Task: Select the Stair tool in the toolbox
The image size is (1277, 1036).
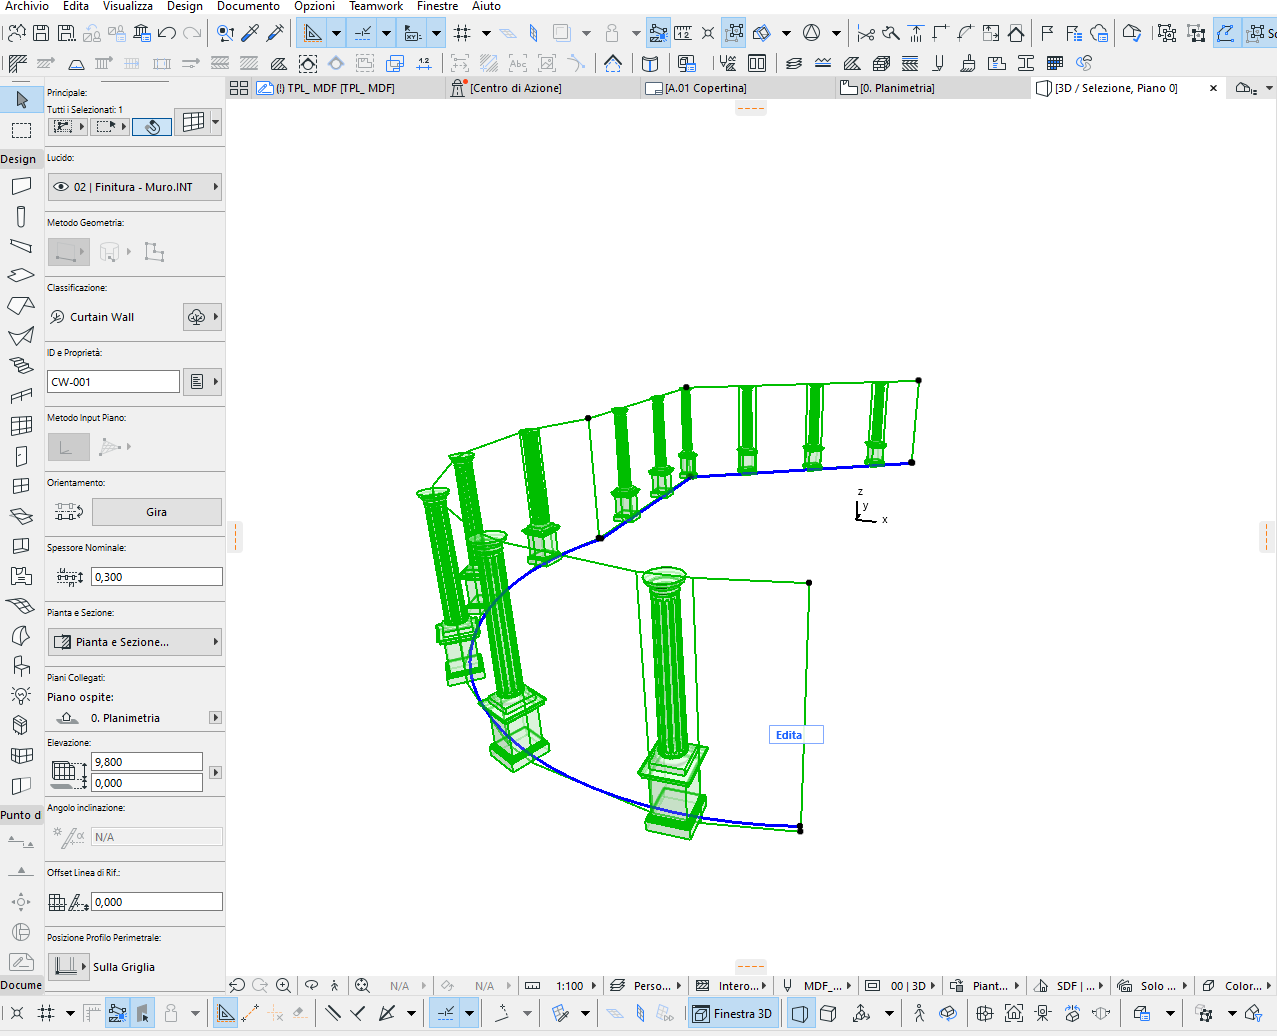Action: click(20, 366)
